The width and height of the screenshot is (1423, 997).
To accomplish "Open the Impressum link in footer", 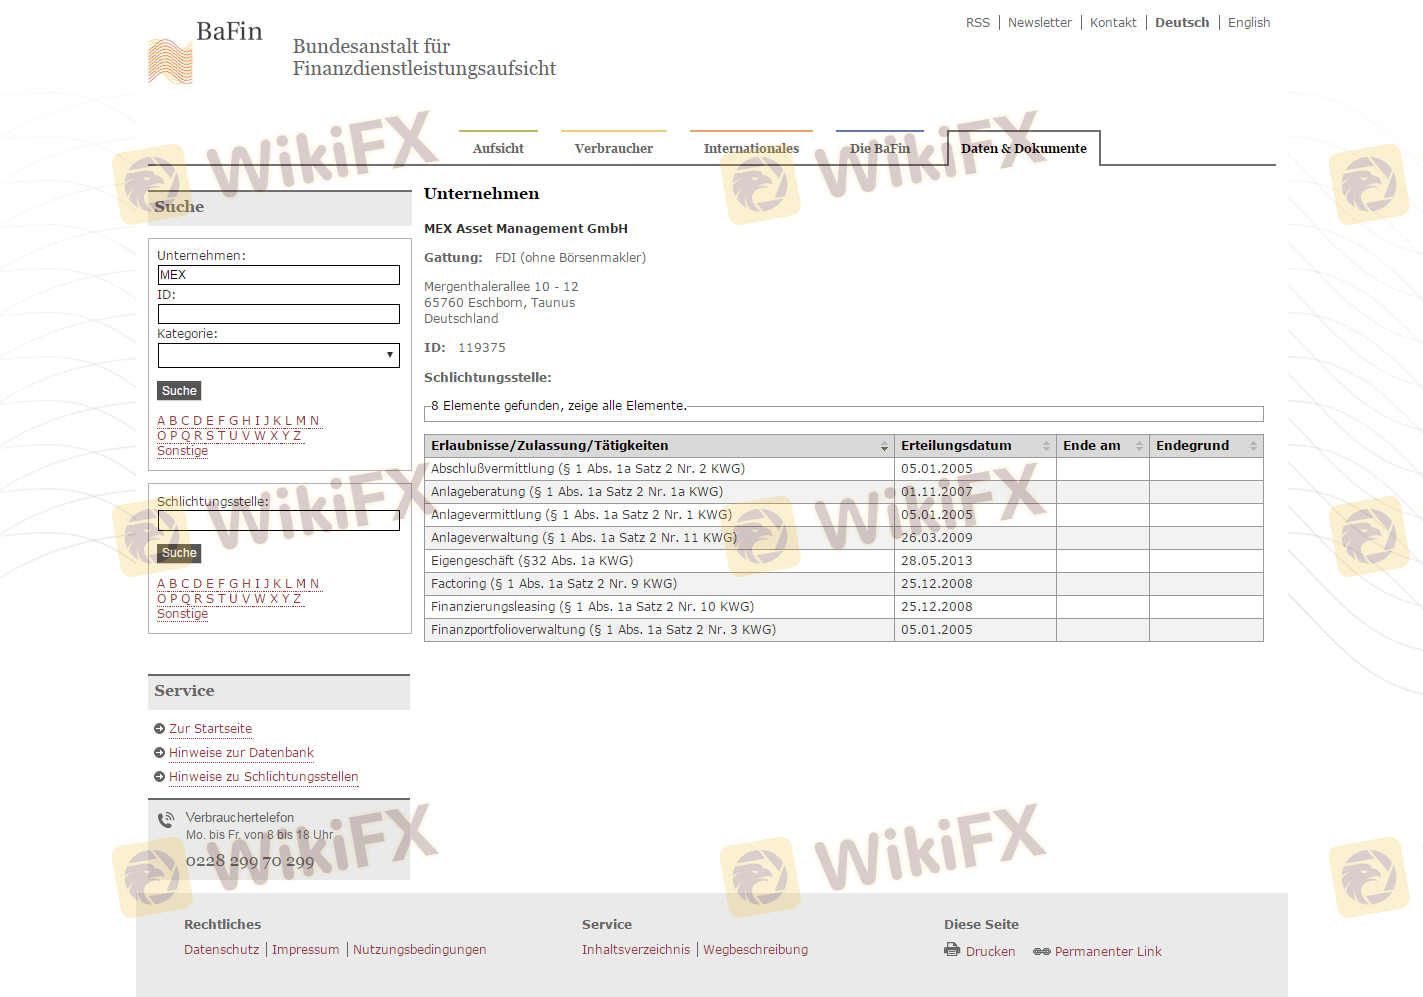I will click(x=305, y=950).
